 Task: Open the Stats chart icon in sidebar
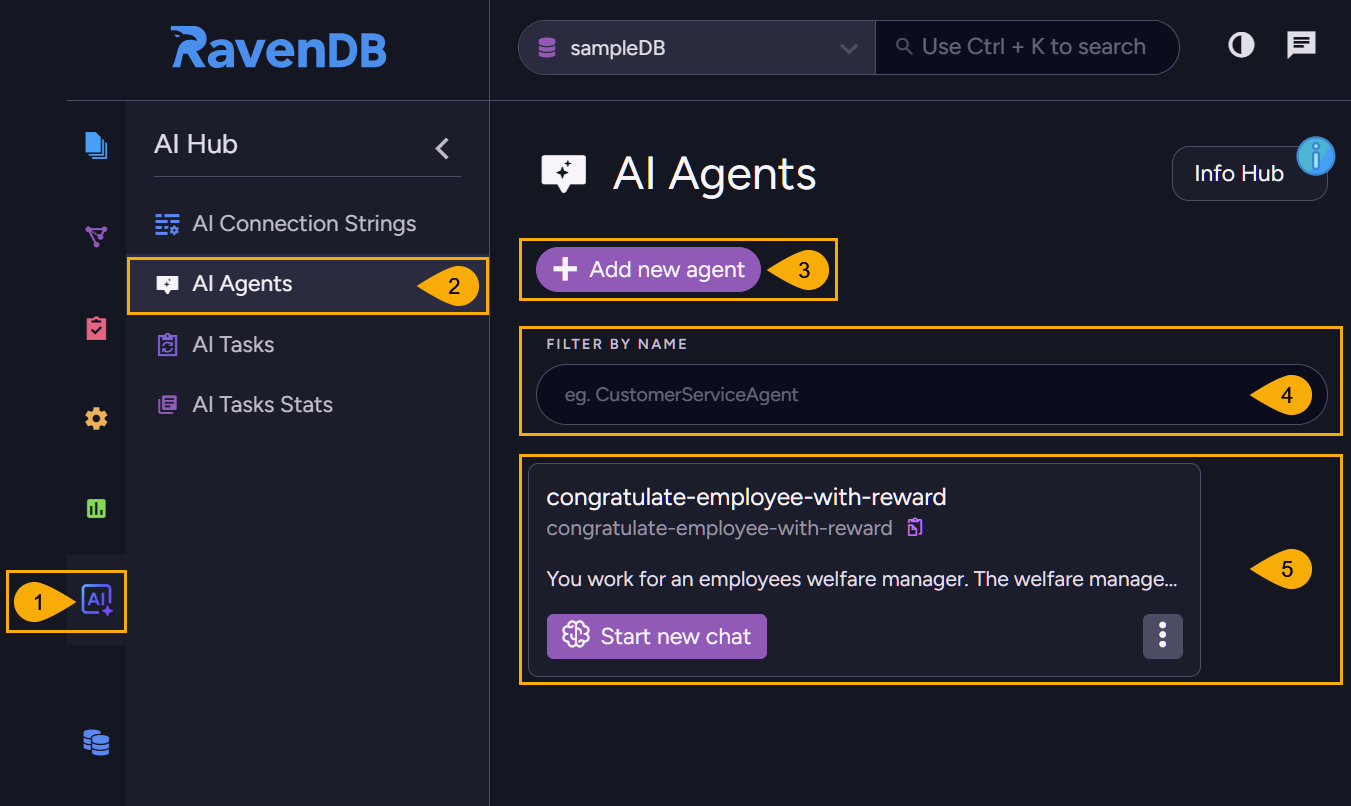tap(96, 509)
